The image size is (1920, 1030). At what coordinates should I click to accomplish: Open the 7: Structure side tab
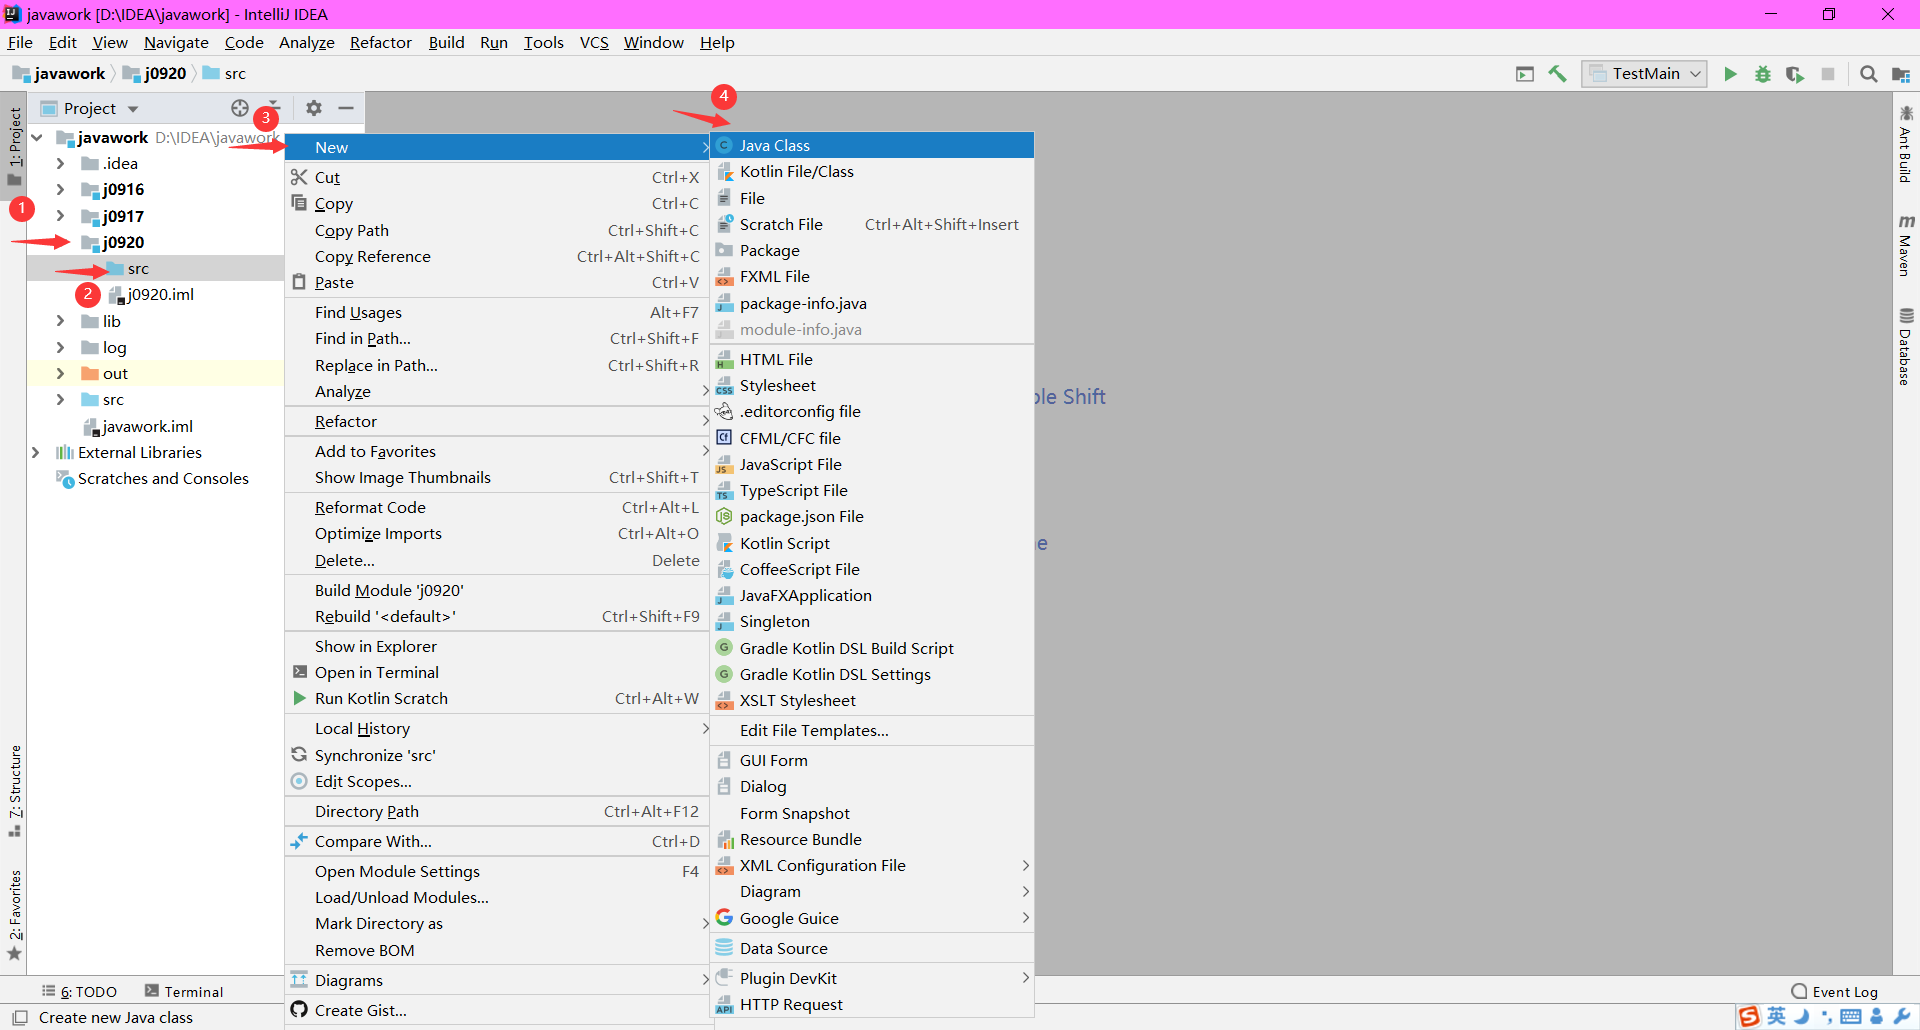[15, 790]
